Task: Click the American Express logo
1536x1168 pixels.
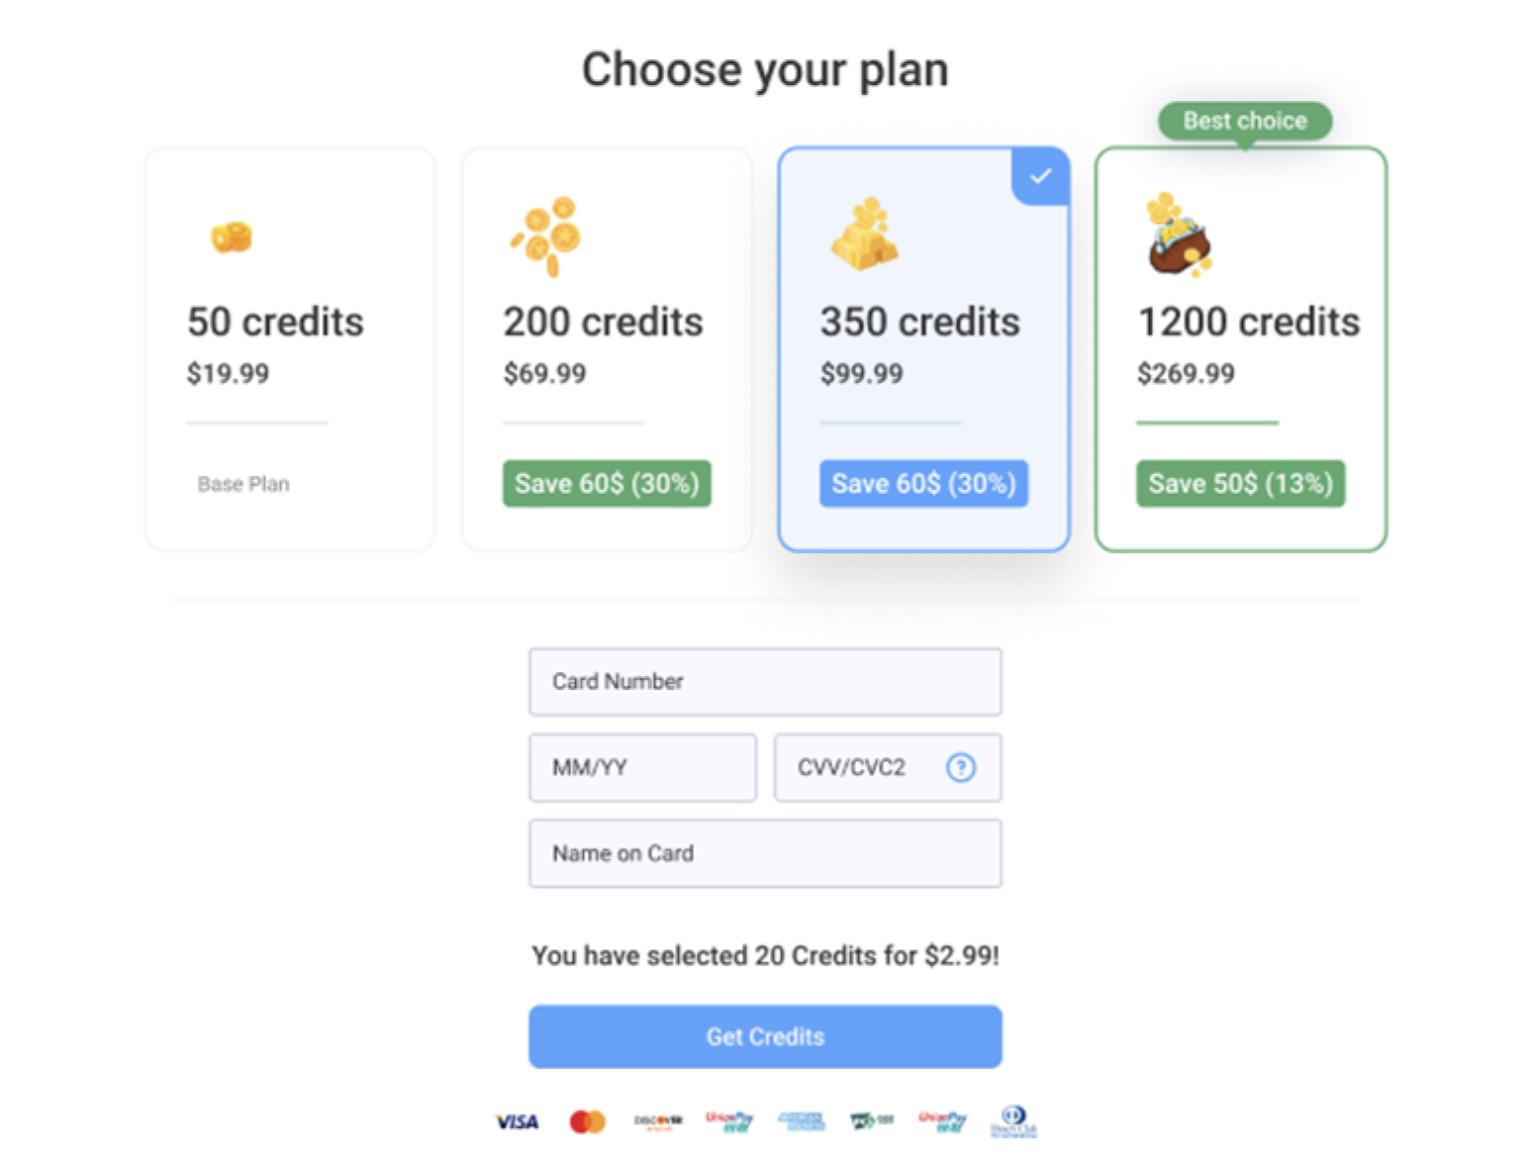Action: click(801, 1121)
